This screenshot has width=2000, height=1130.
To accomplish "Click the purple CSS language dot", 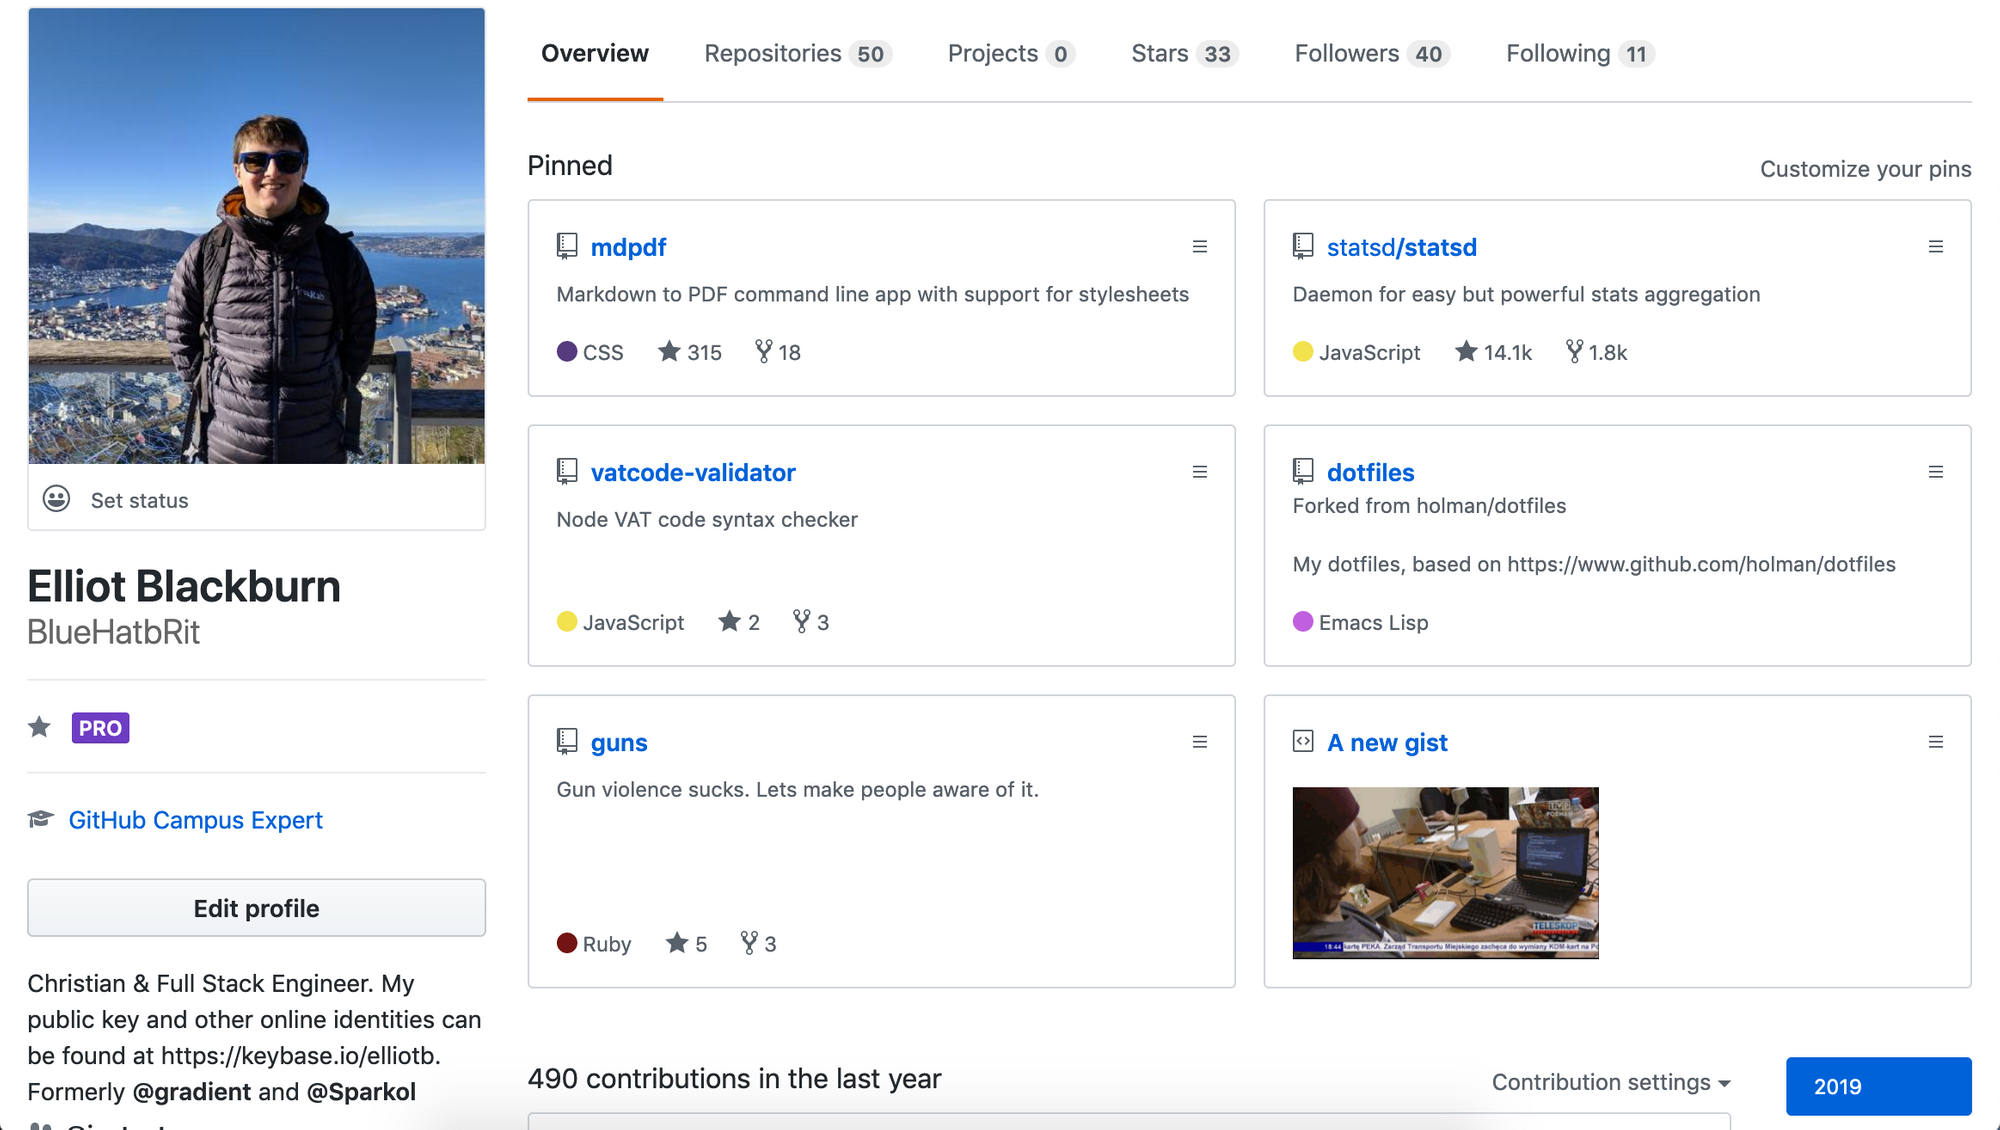I will (567, 351).
